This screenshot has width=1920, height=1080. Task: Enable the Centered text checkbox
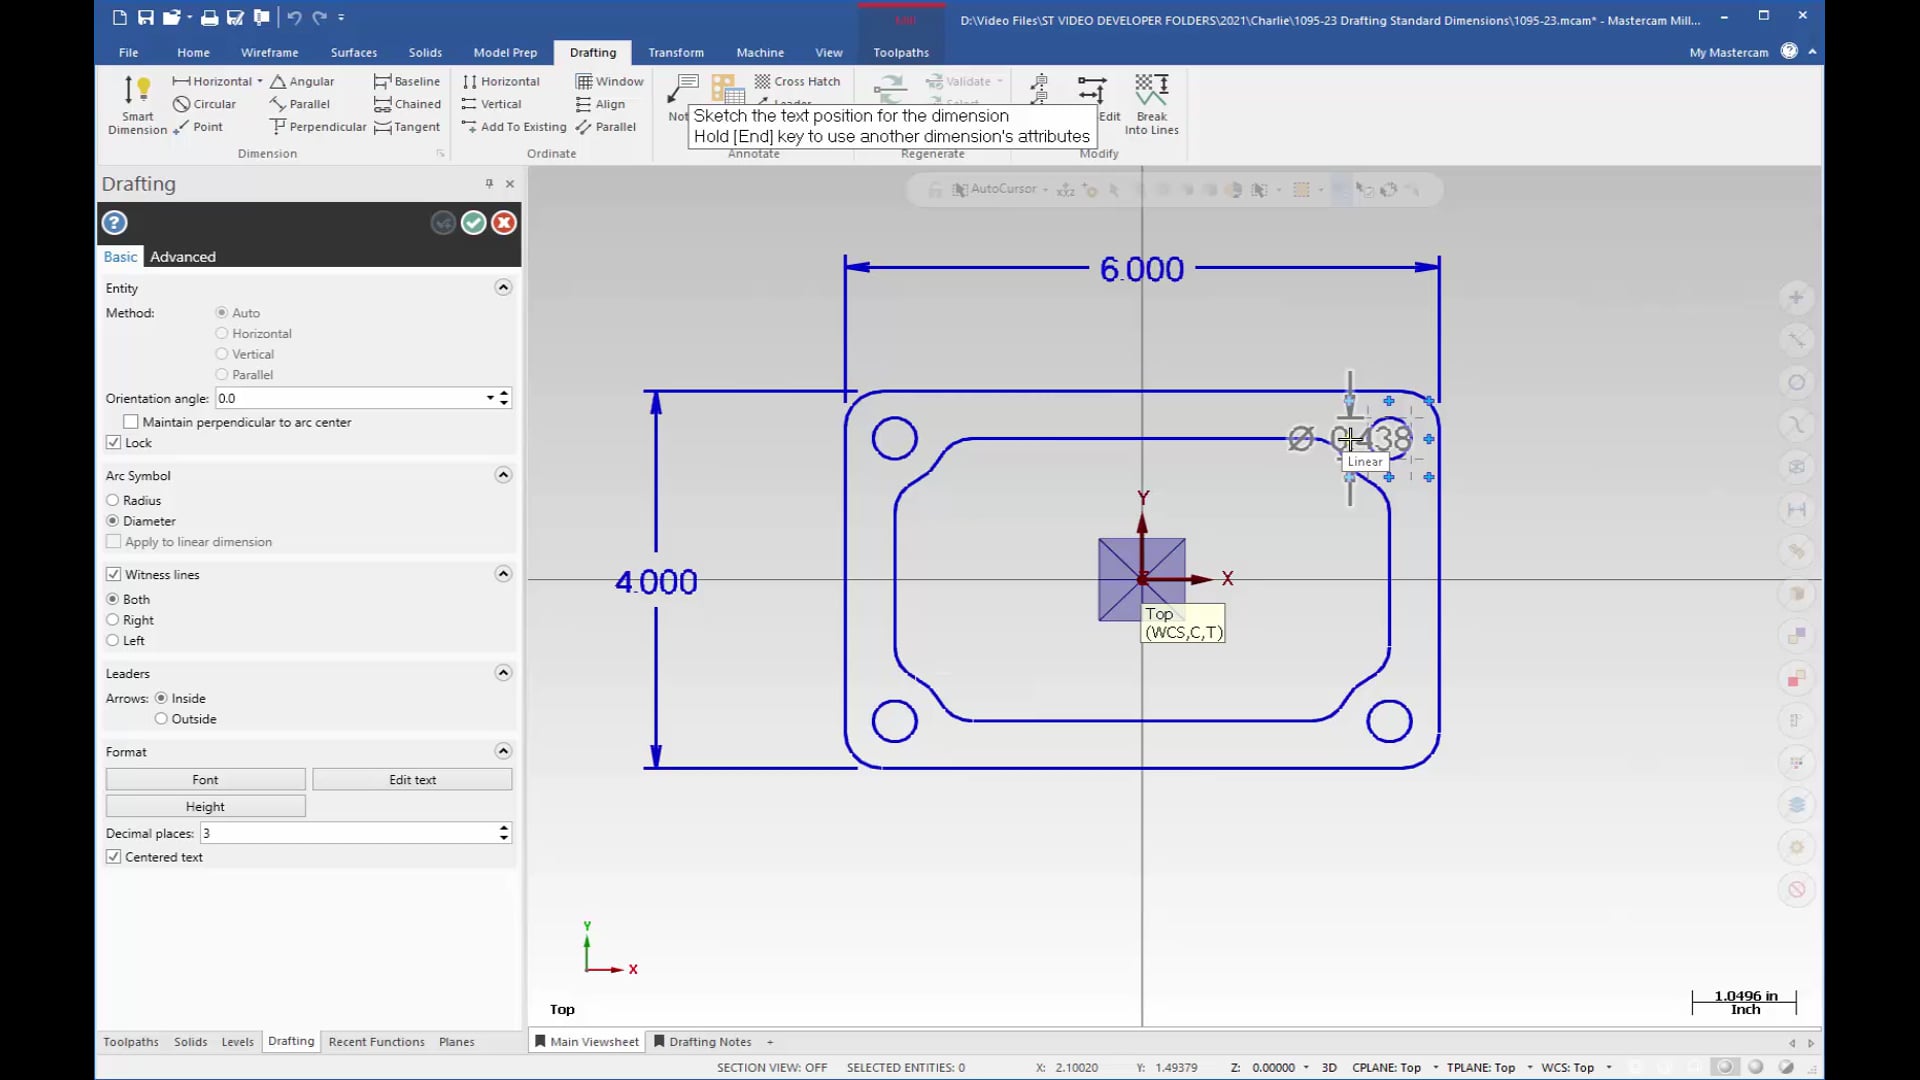coord(113,857)
